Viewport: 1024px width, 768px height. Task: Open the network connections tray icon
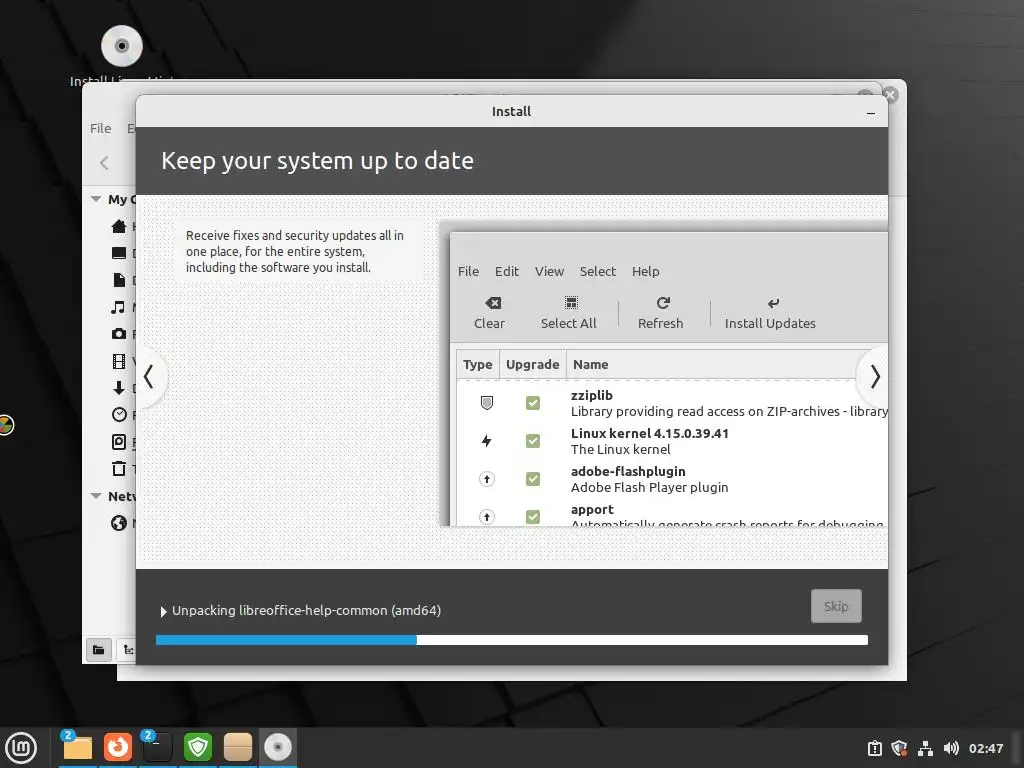click(925, 748)
